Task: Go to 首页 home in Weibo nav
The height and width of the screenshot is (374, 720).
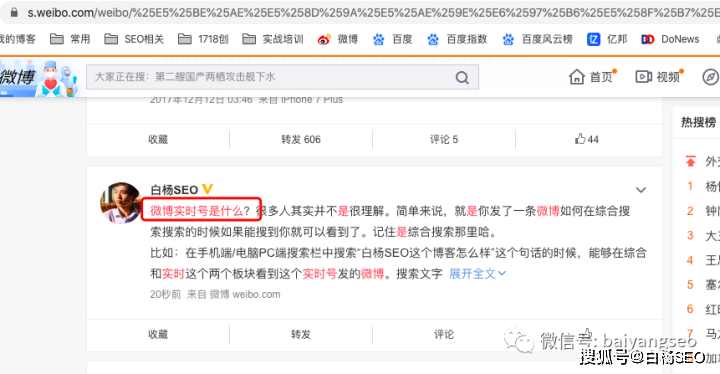Action: tap(592, 77)
